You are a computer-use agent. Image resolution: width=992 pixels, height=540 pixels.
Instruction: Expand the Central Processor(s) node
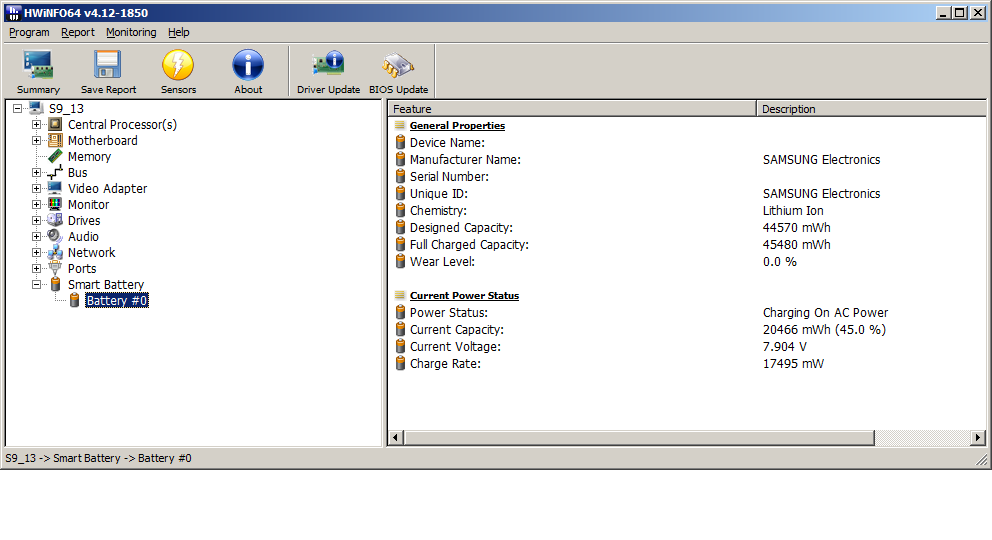(x=37, y=125)
